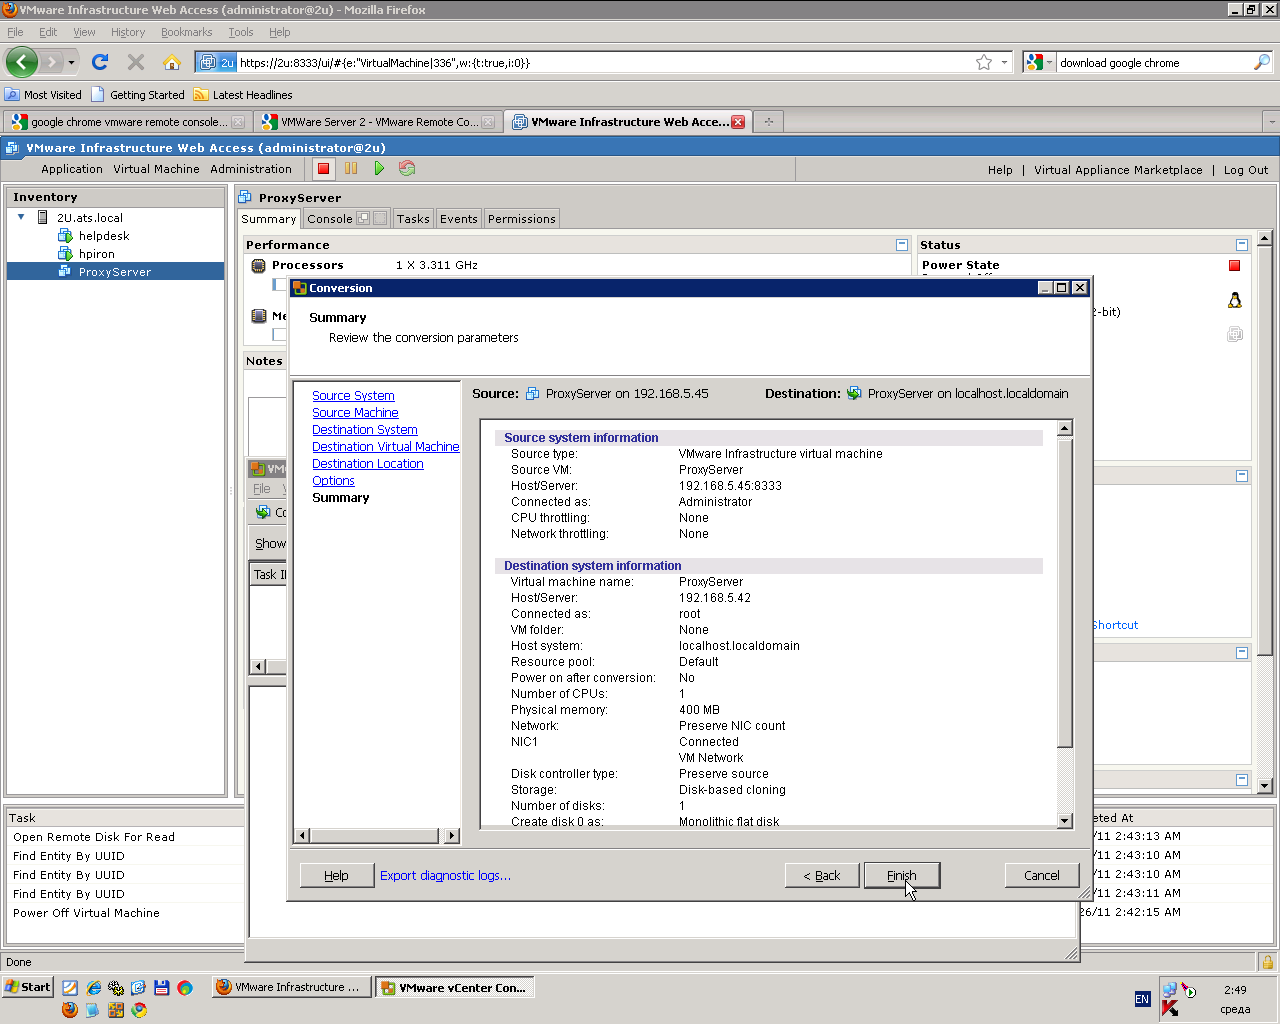The image size is (1280, 1024).
Task: Click the Google search input field
Action: (x=1155, y=62)
